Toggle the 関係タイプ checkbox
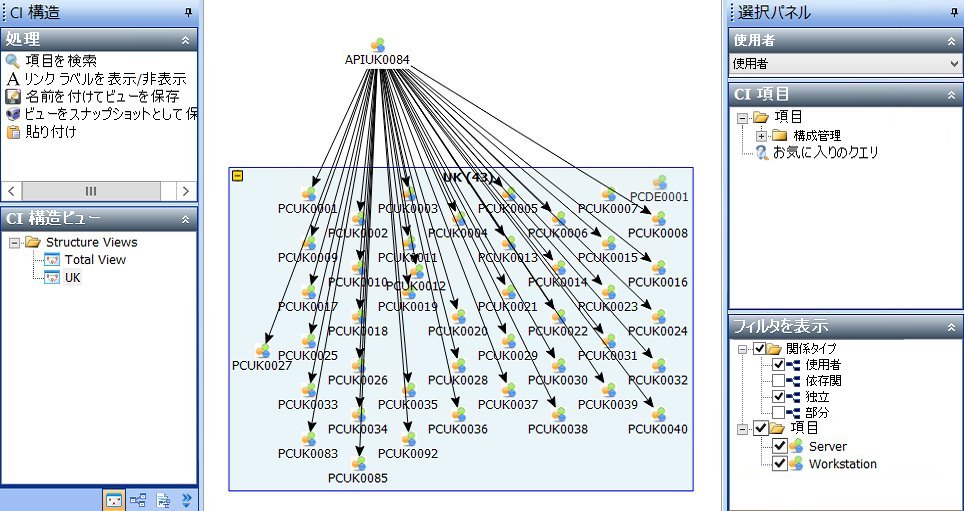Image resolution: width=964 pixels, height=511 pixels. 759,349
